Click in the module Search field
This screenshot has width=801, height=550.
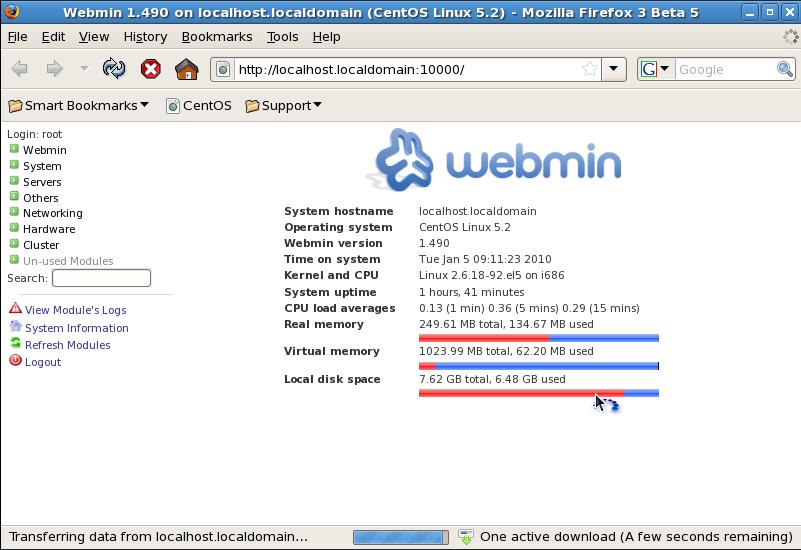[101, 278]
